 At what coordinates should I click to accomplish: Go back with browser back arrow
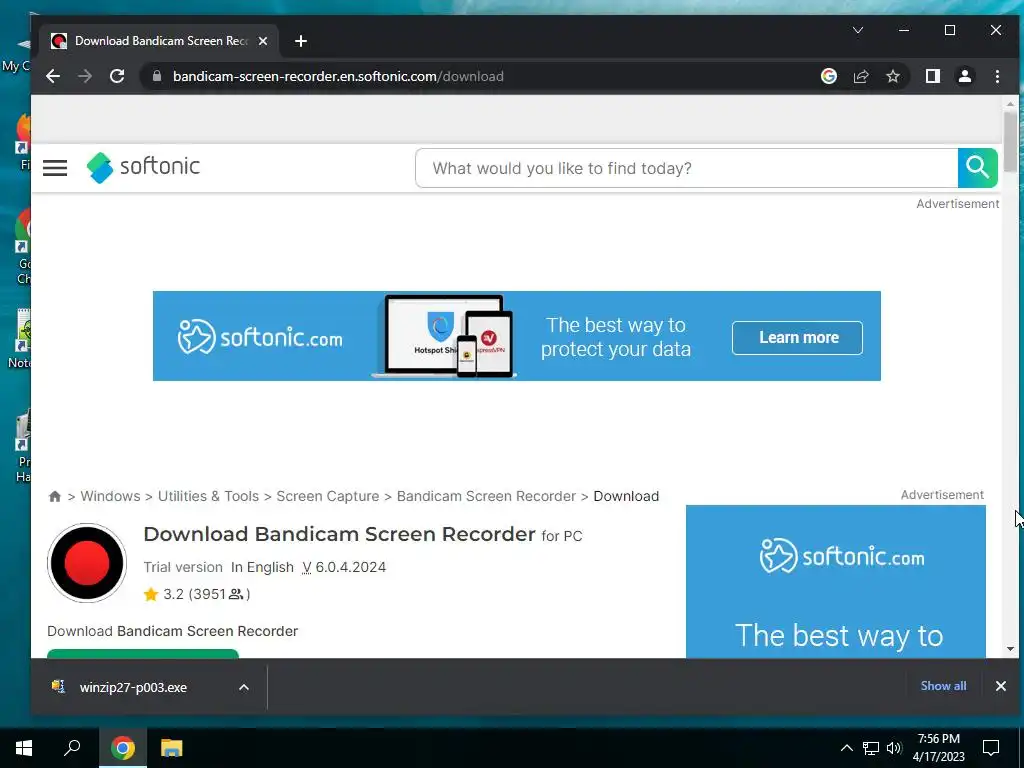53,76
